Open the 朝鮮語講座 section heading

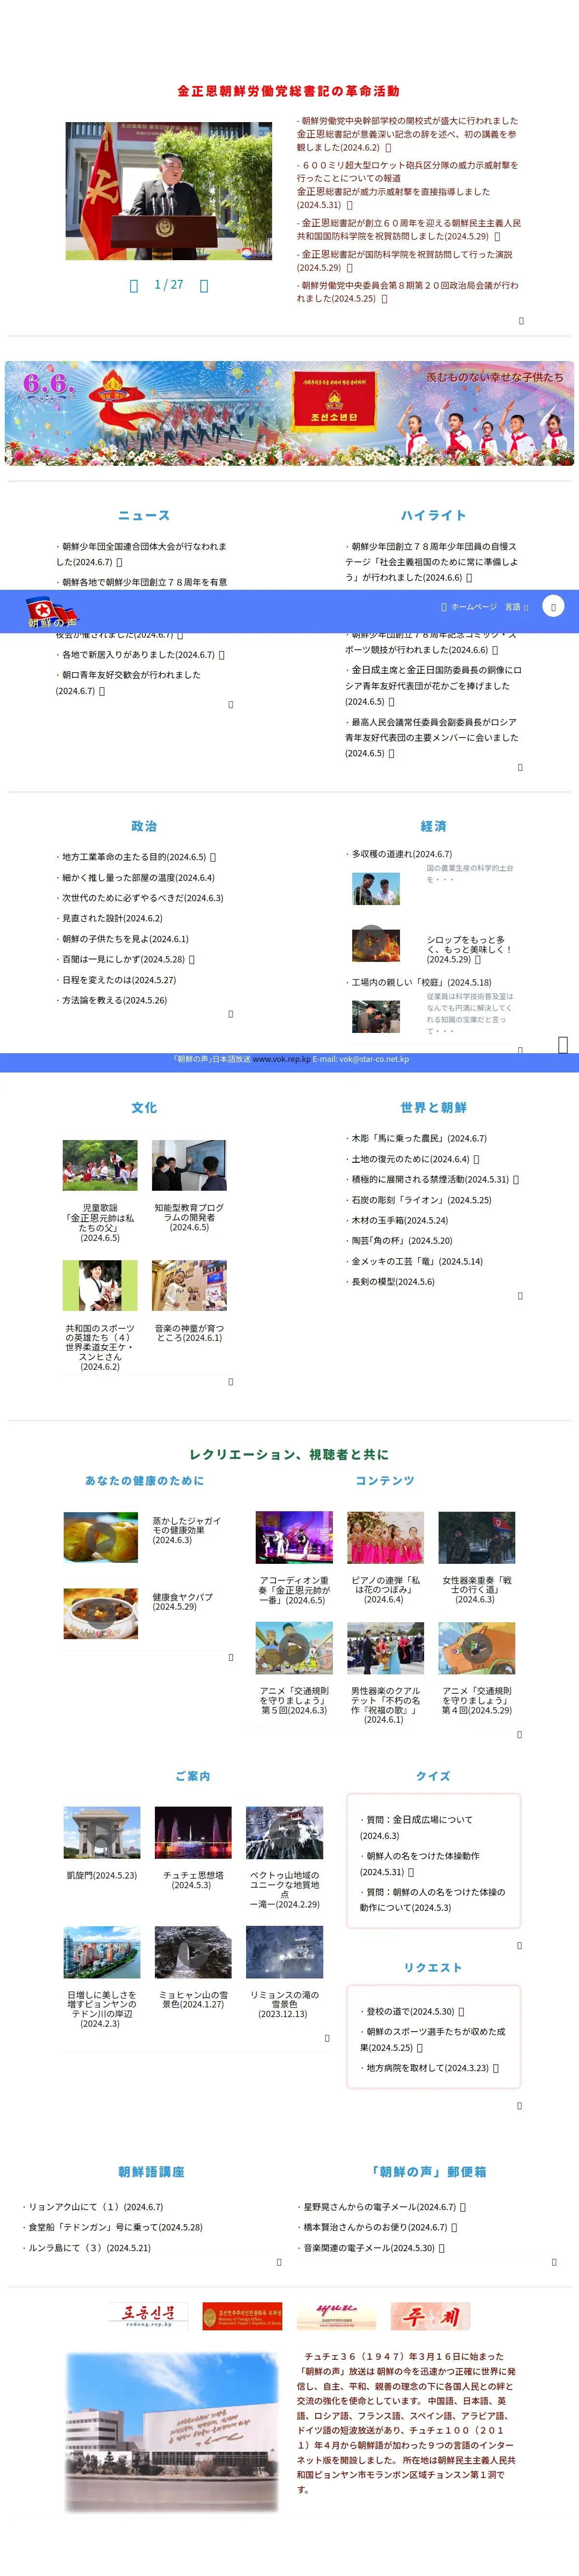(151, 2171)
